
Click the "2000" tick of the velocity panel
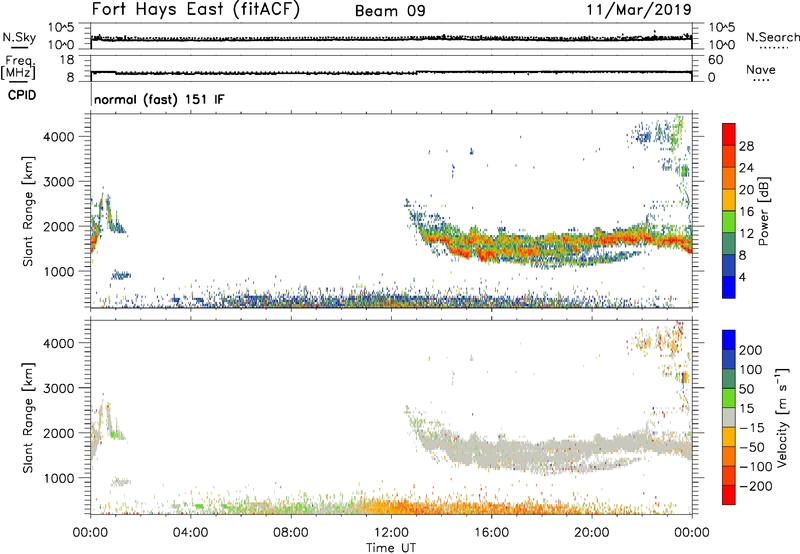(59, 433)
